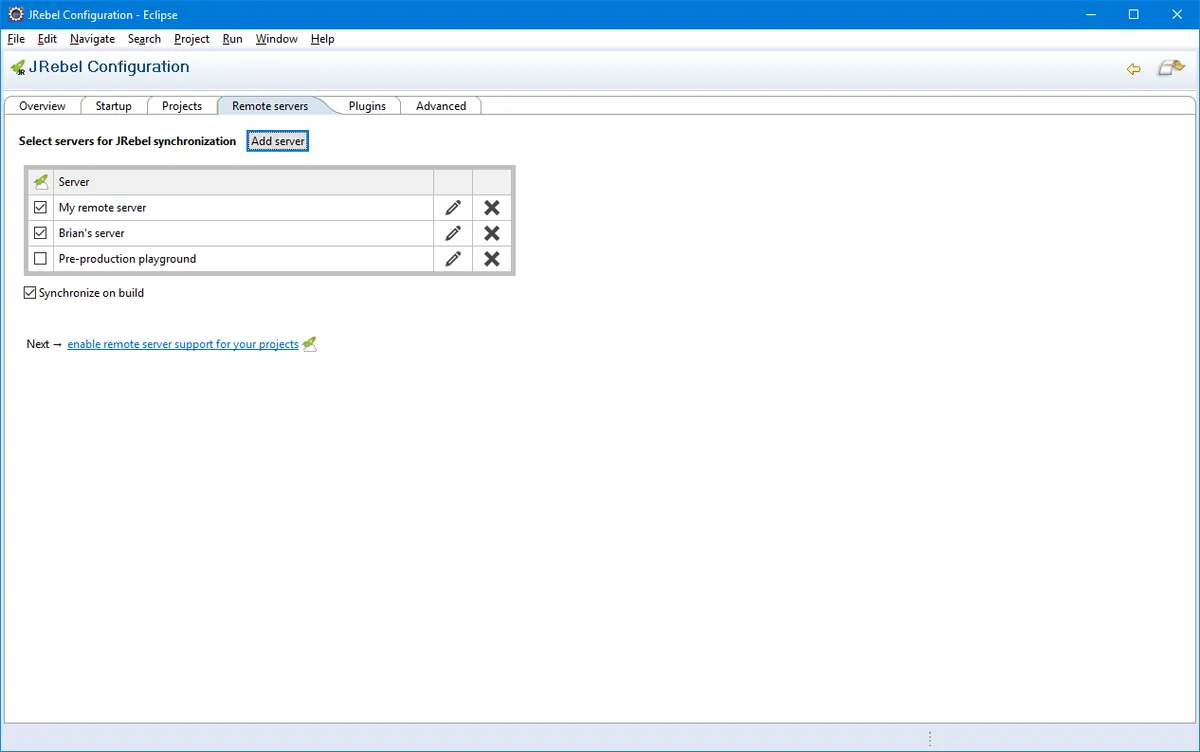Open the Window menu
The height and width of the screenshot is (752, 1200).
[x=276, y=39]
